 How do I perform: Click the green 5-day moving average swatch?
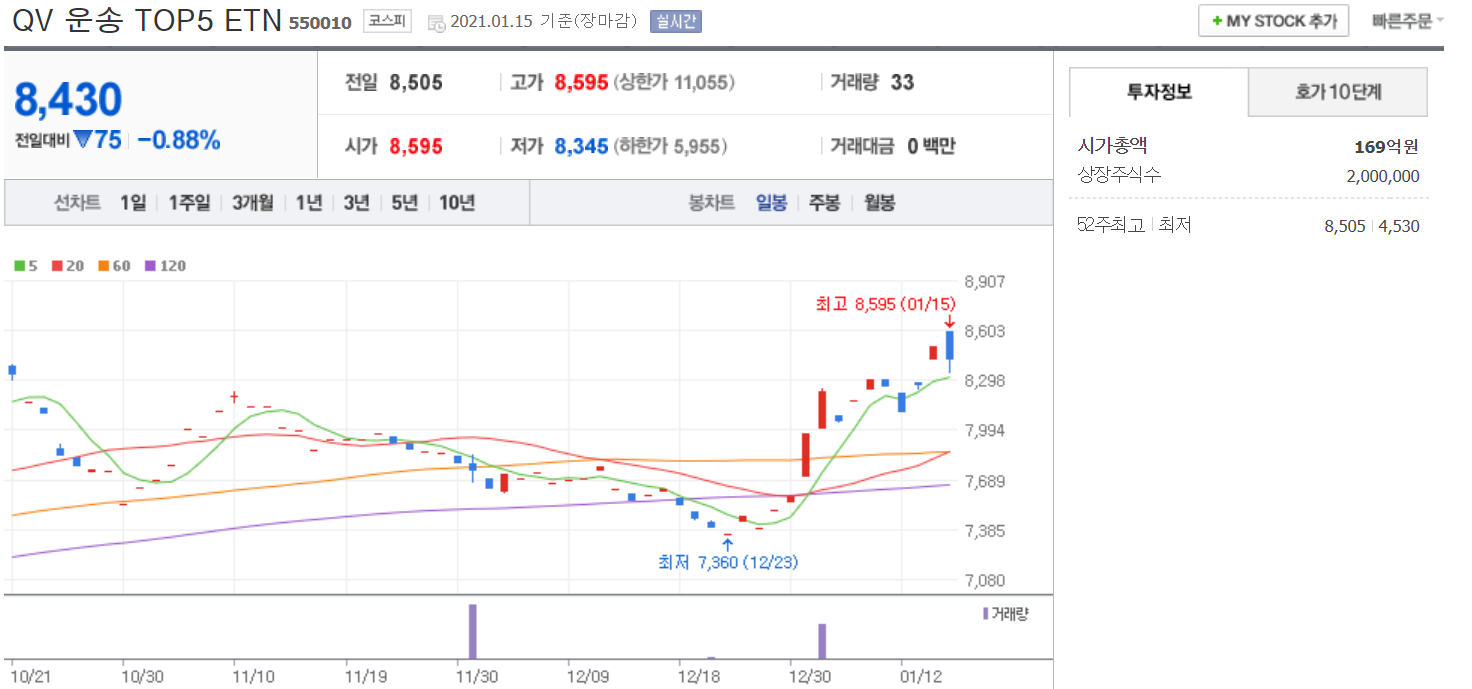point(19,266)
